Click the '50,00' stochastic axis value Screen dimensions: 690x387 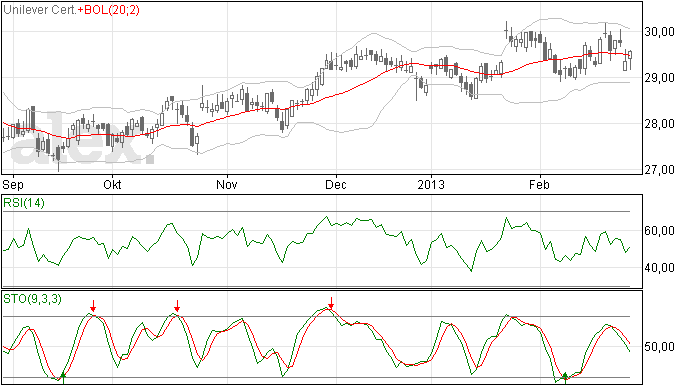pyautogui.click(x=659, y=347)
